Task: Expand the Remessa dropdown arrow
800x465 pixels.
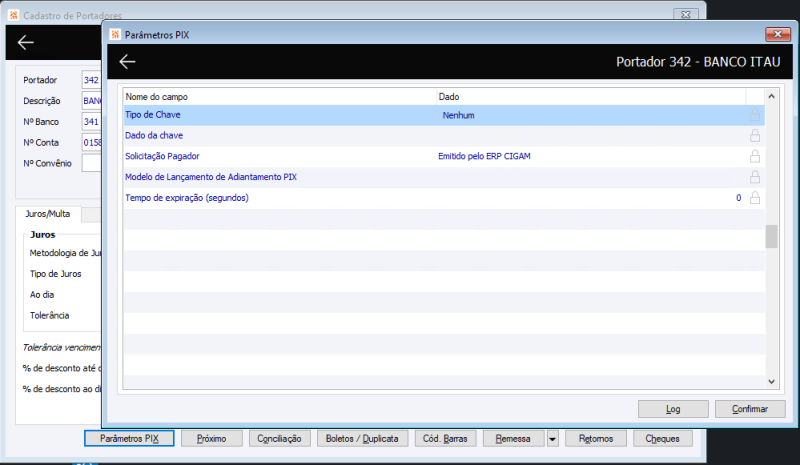Action: point(552,438)
